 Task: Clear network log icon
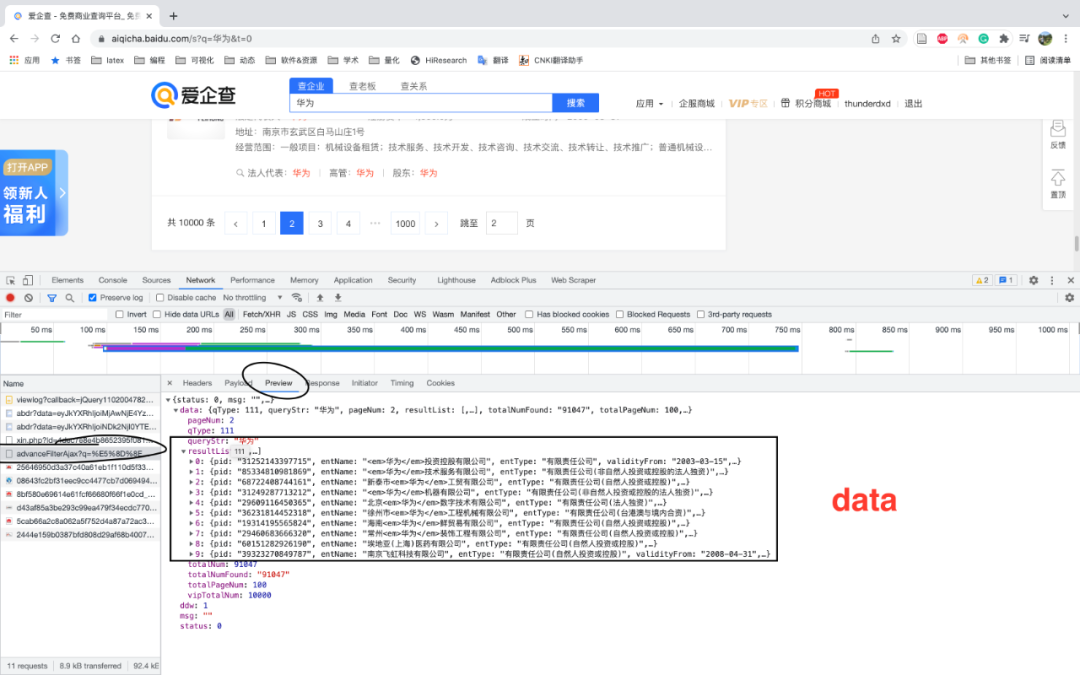tap(28, 298)
